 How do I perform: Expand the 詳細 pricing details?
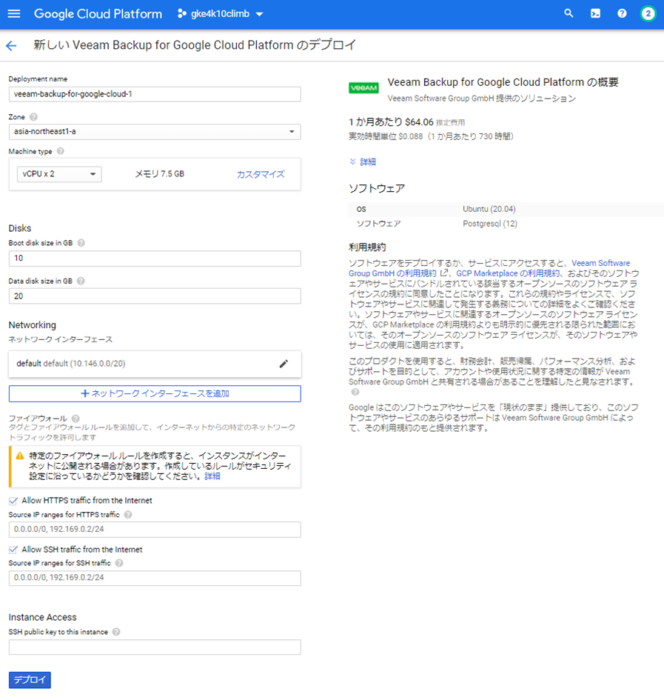click(x=363, y=161)
